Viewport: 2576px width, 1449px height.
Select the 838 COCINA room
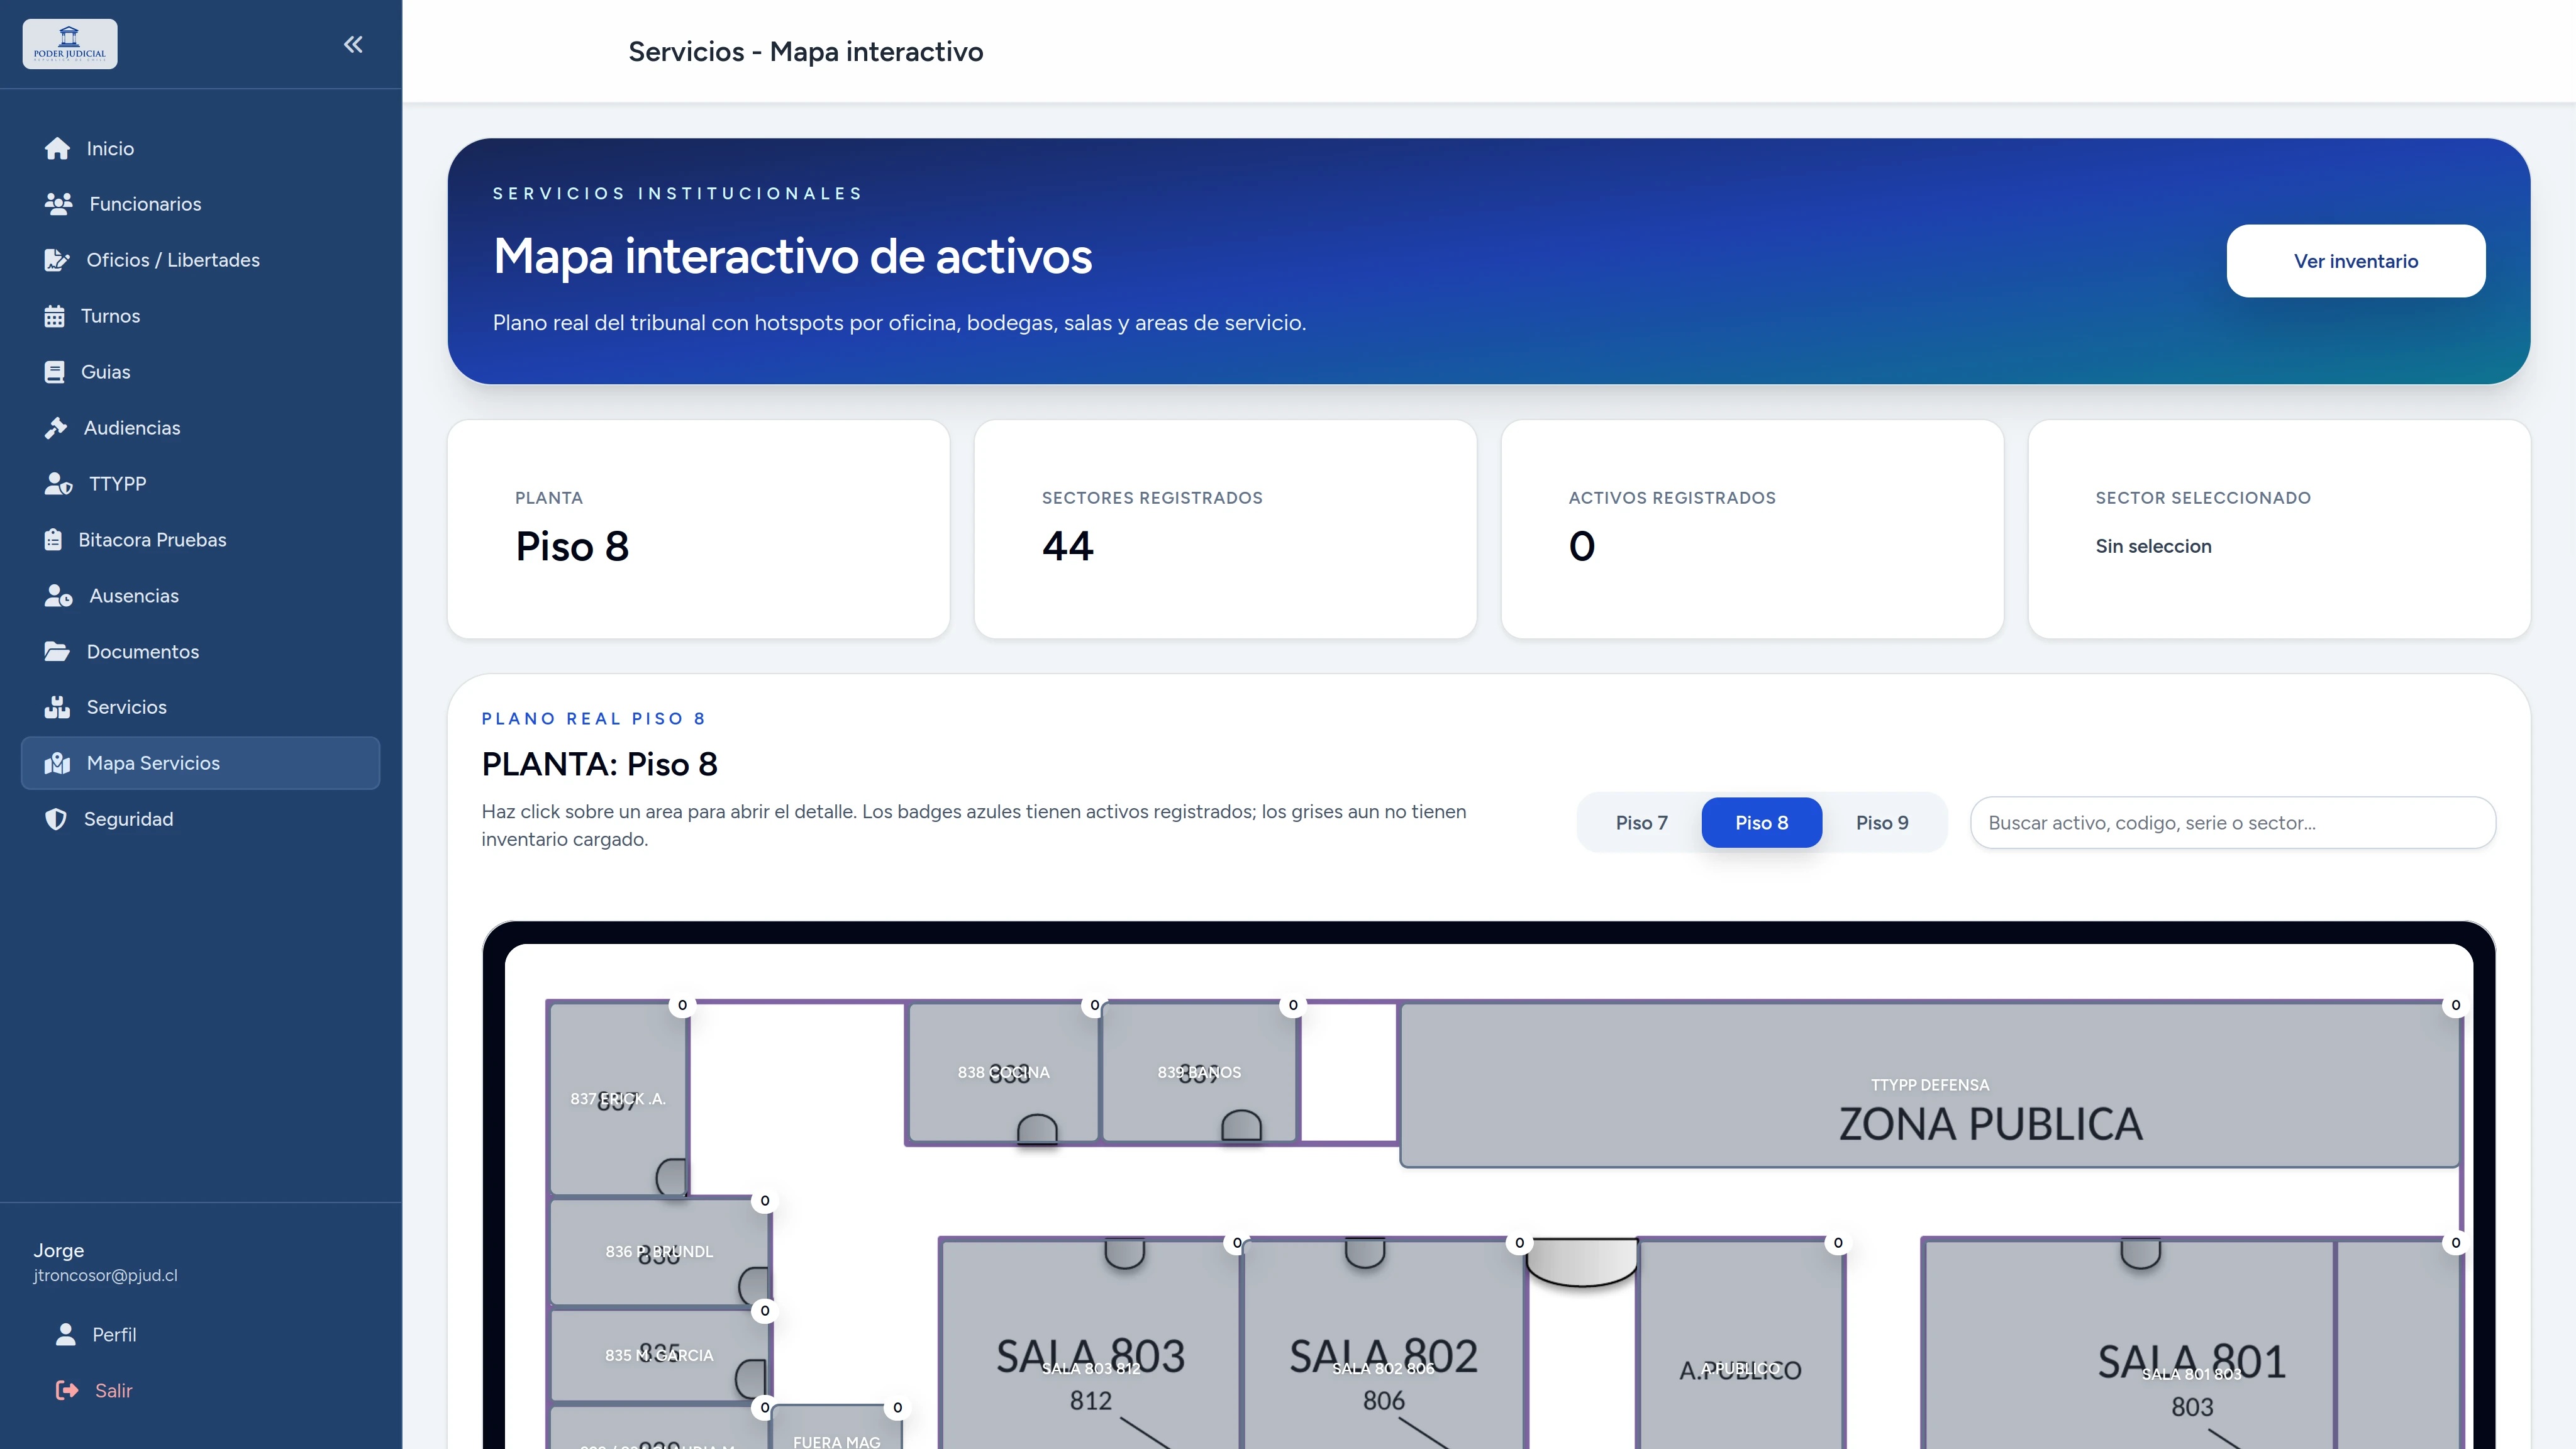[1003, 1072]
